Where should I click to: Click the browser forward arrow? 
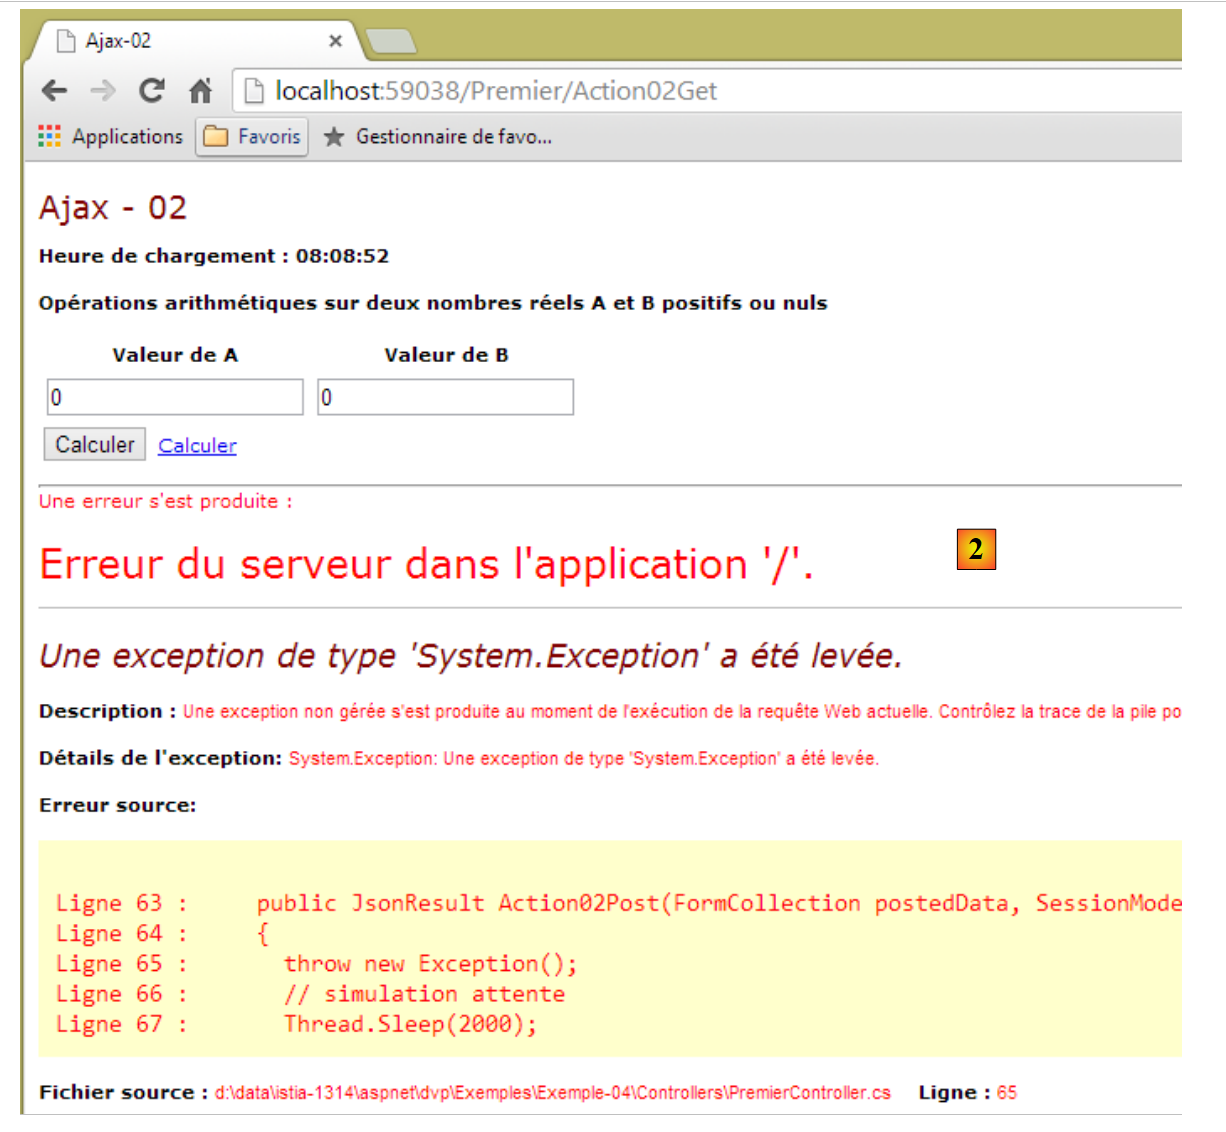[102, 91]
